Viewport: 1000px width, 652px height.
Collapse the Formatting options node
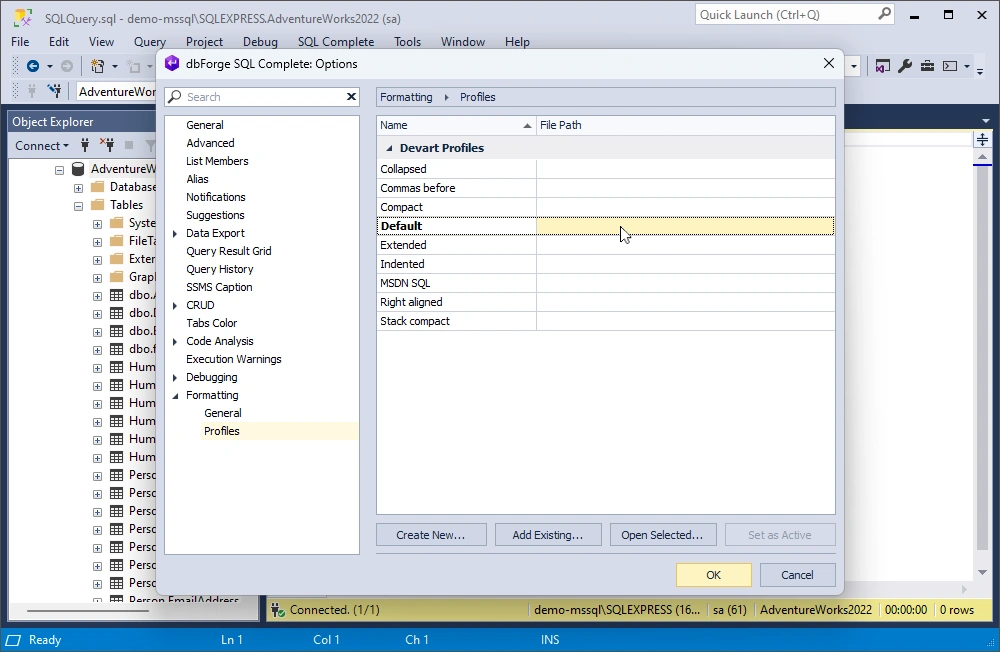point(175,395)
